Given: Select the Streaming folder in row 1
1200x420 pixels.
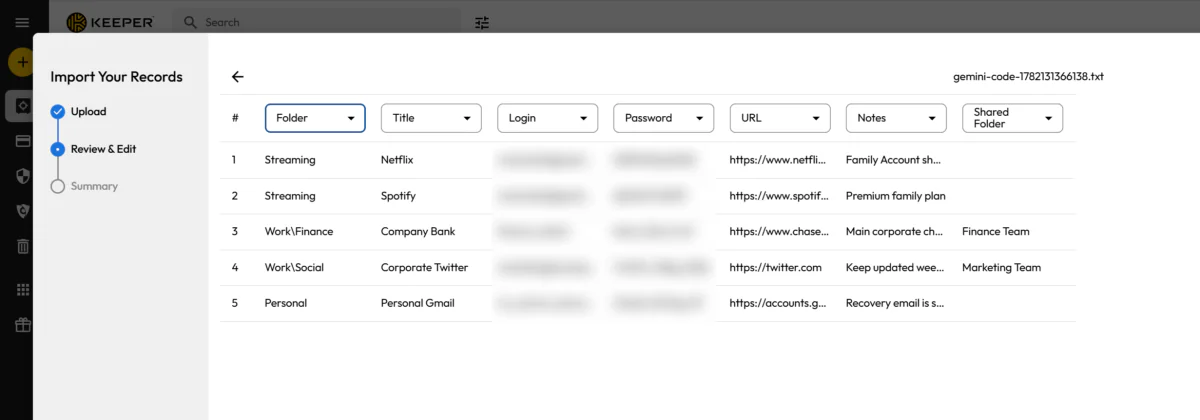Looking at the screenshot, I should 290,159.
